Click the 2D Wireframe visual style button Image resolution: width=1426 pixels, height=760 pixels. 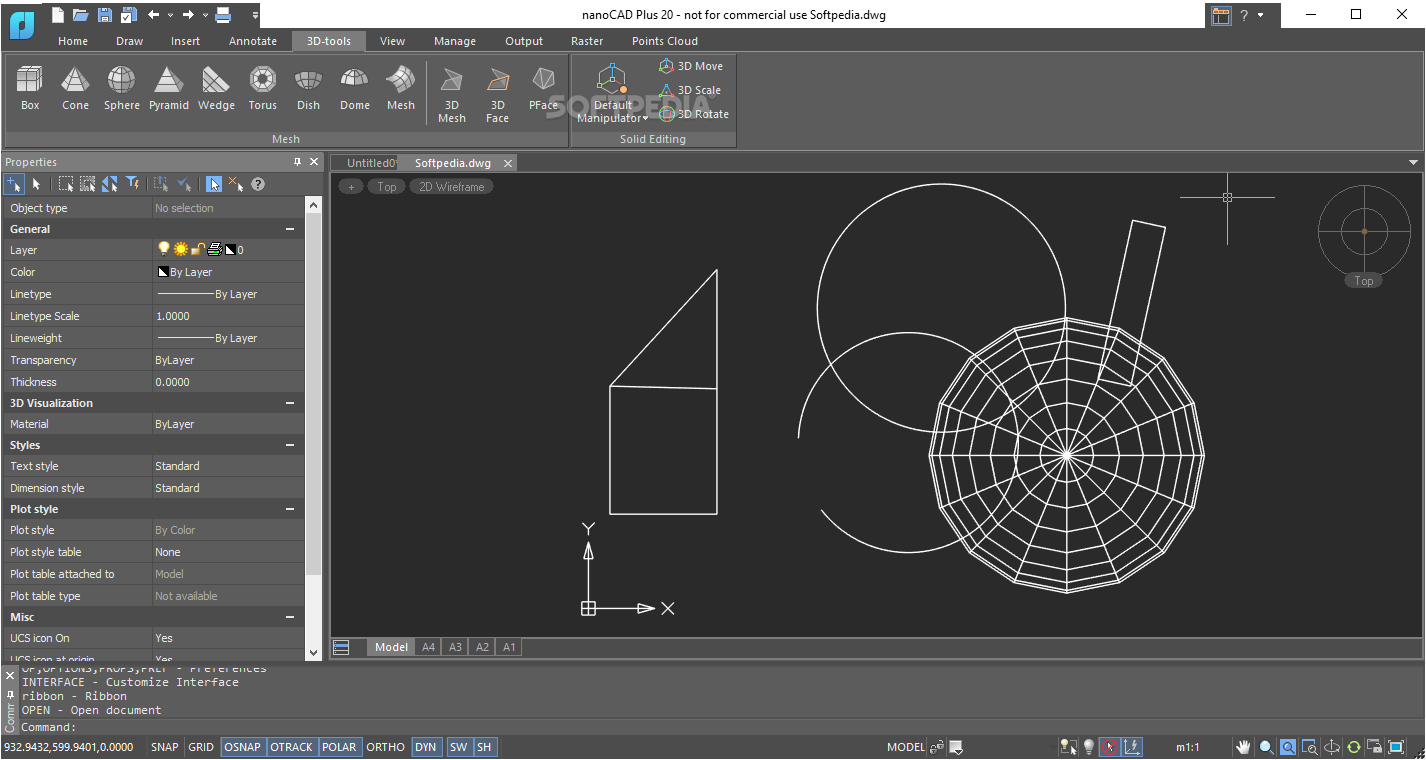pos(451,186)
